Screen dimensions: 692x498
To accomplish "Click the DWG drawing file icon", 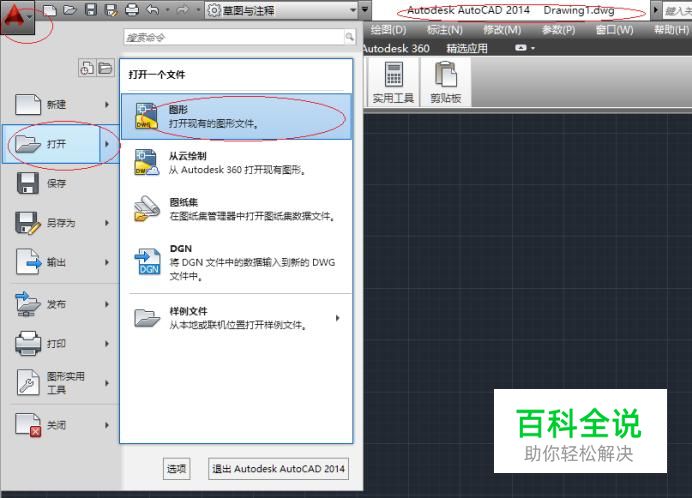I will tap(147, 117).
